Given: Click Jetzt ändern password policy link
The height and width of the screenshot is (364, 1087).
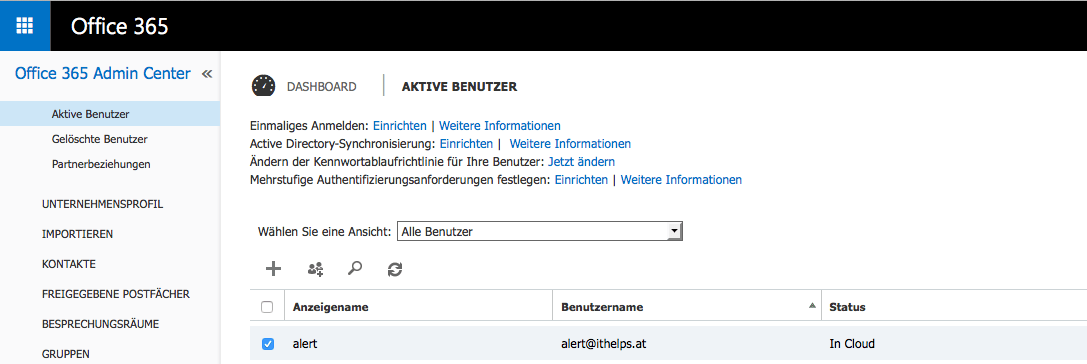Looking at the screenshot, I should [582, 162].
